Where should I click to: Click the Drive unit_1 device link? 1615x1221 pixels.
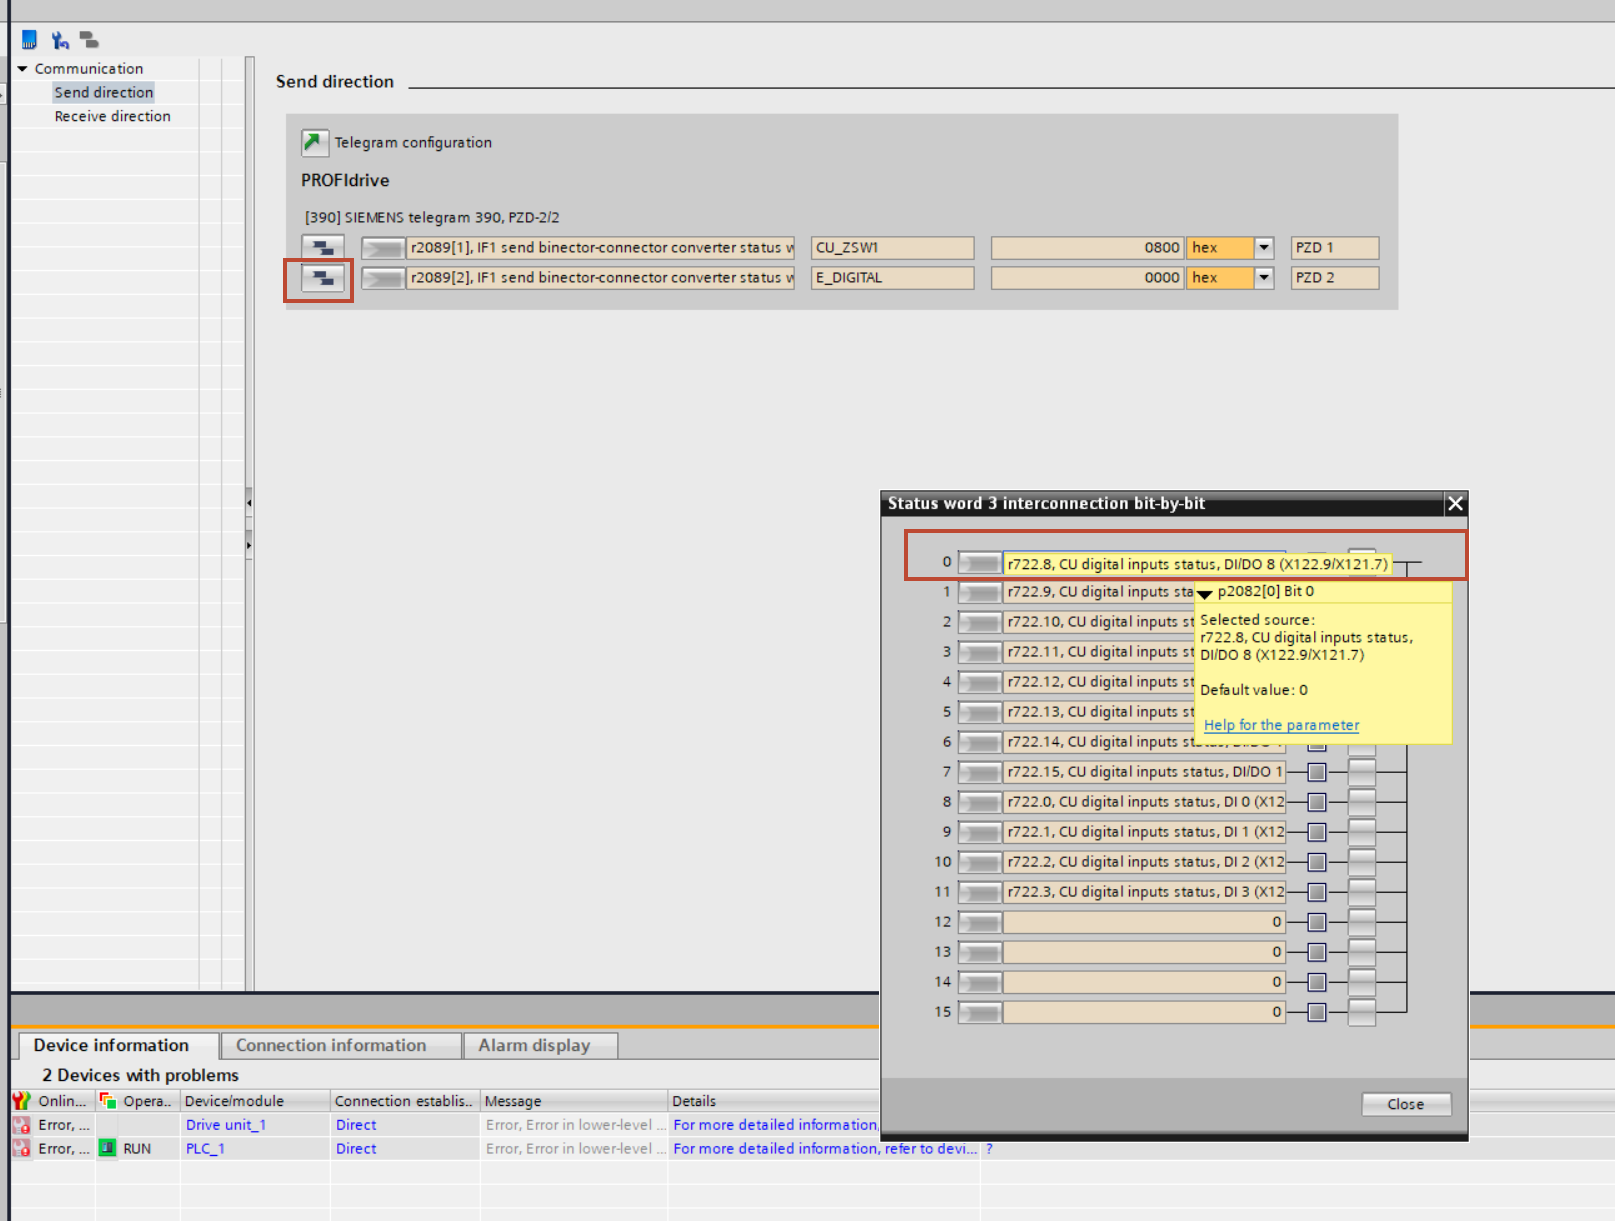click(x=226, y=1125)
